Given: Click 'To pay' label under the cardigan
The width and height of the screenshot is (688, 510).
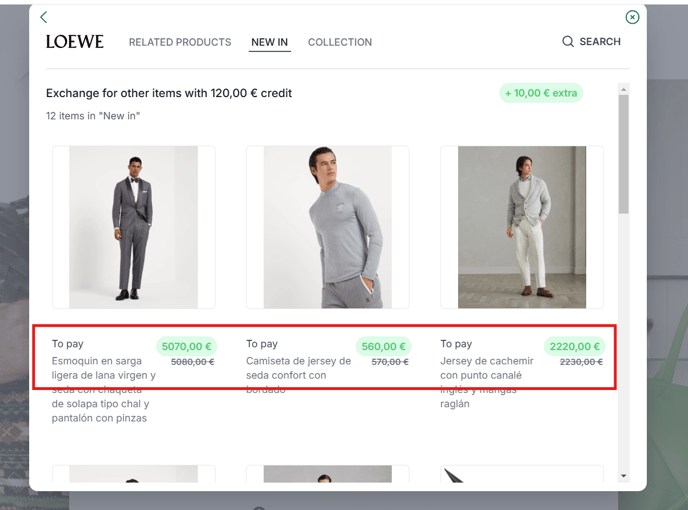Looking at the screenshot, I should pos(456,344).
